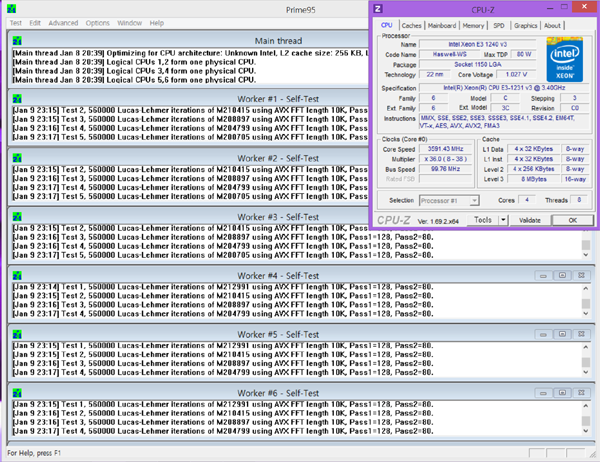
Task: Click the Worker #2 - Self-Test title bar
Action: coord(189,158)
